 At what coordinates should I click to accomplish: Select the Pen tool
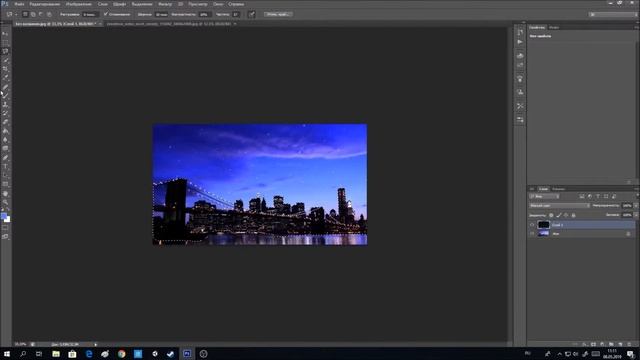click(5, 158)
